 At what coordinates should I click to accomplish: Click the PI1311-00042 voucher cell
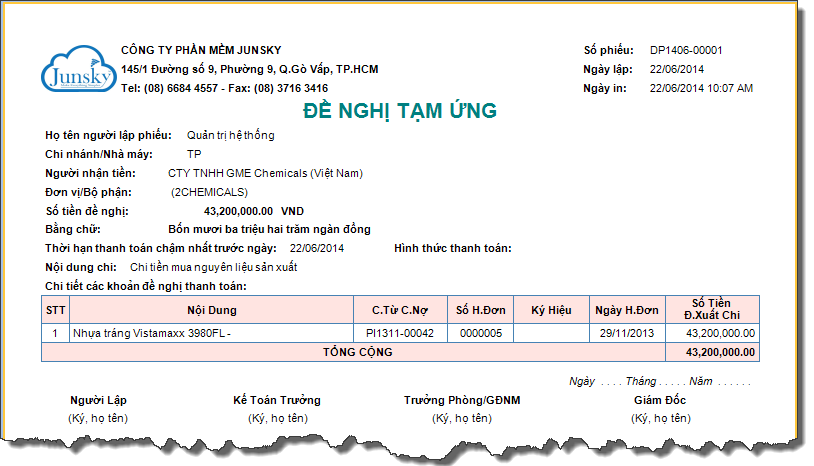point(399,333)
